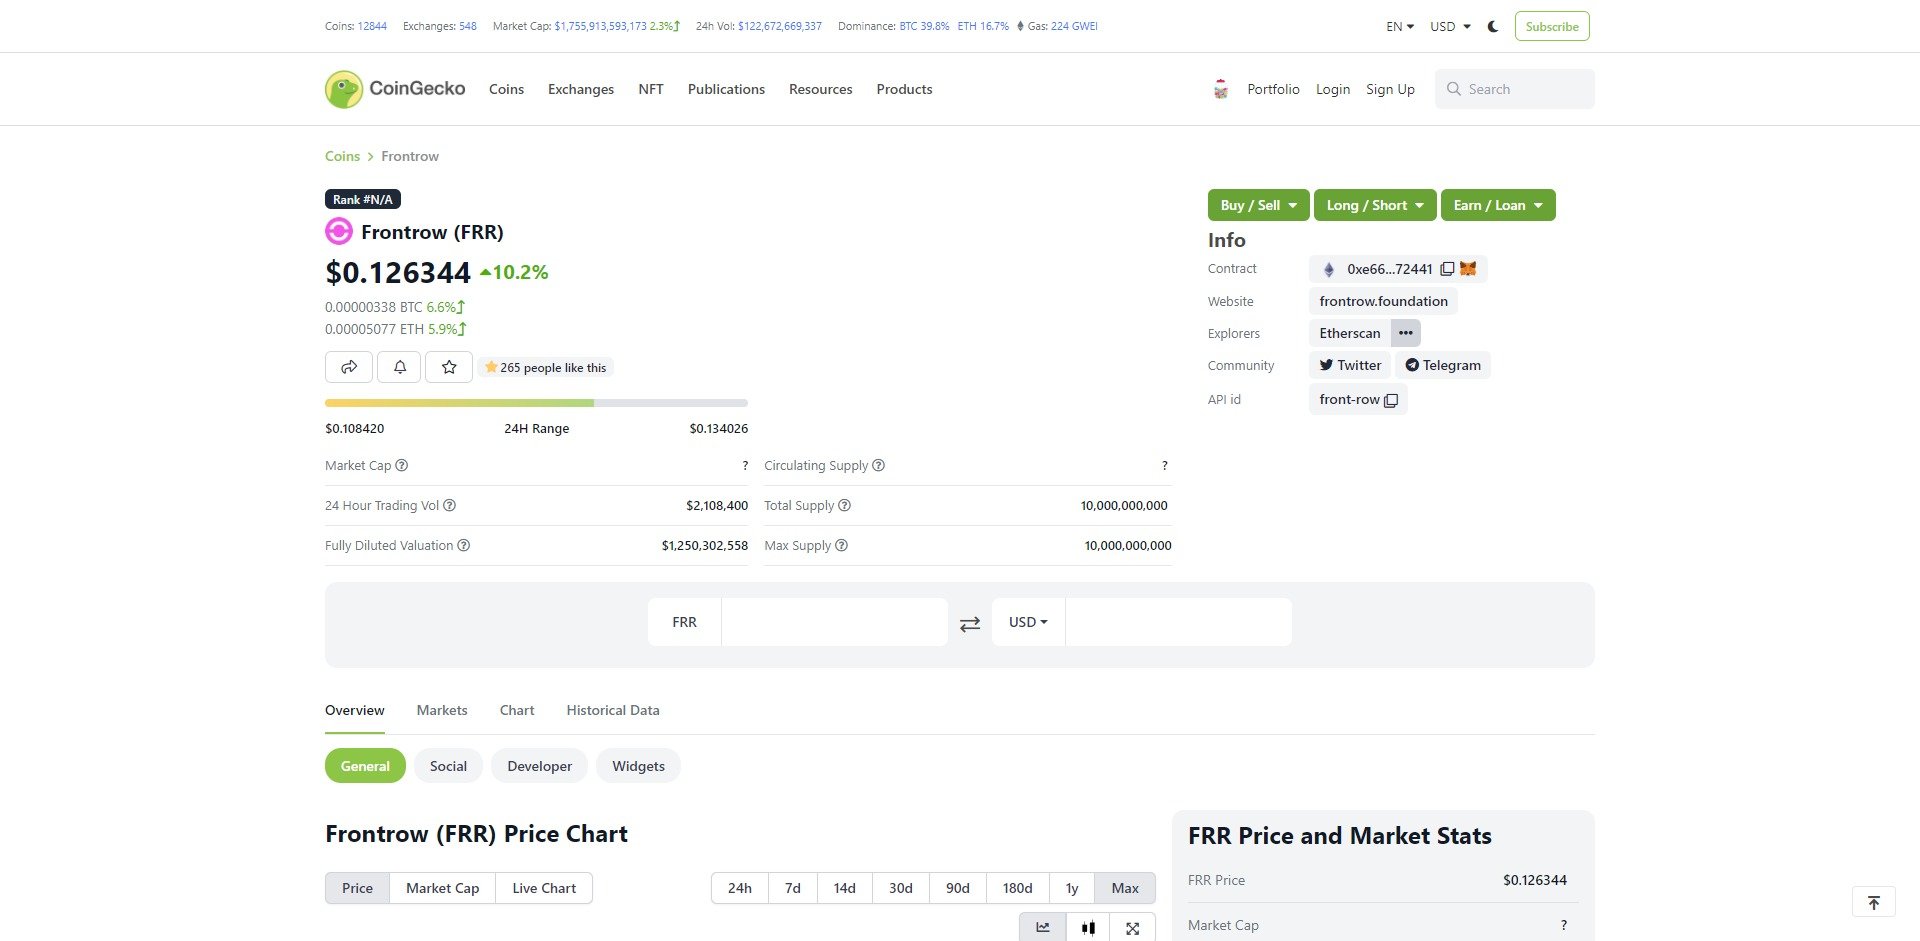Select the Widgets pill
Screen dimensions: 1920x941
[x=638, y=766]
